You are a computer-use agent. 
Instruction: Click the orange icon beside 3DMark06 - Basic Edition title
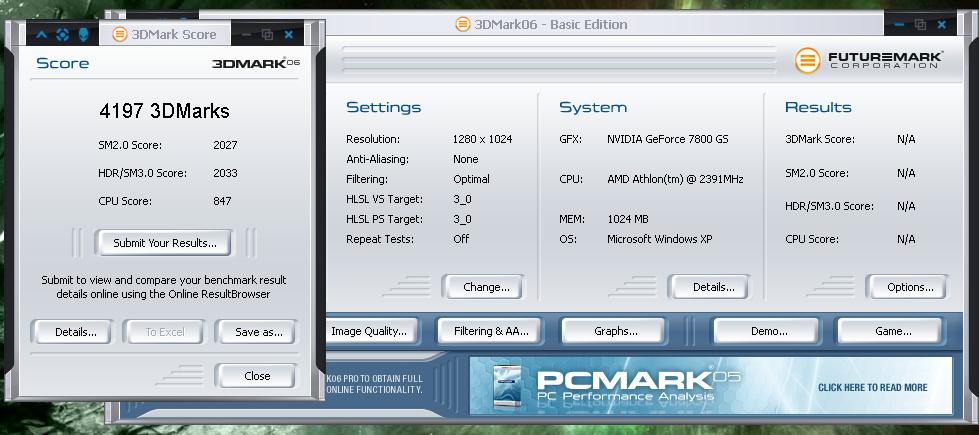(463, 24)
